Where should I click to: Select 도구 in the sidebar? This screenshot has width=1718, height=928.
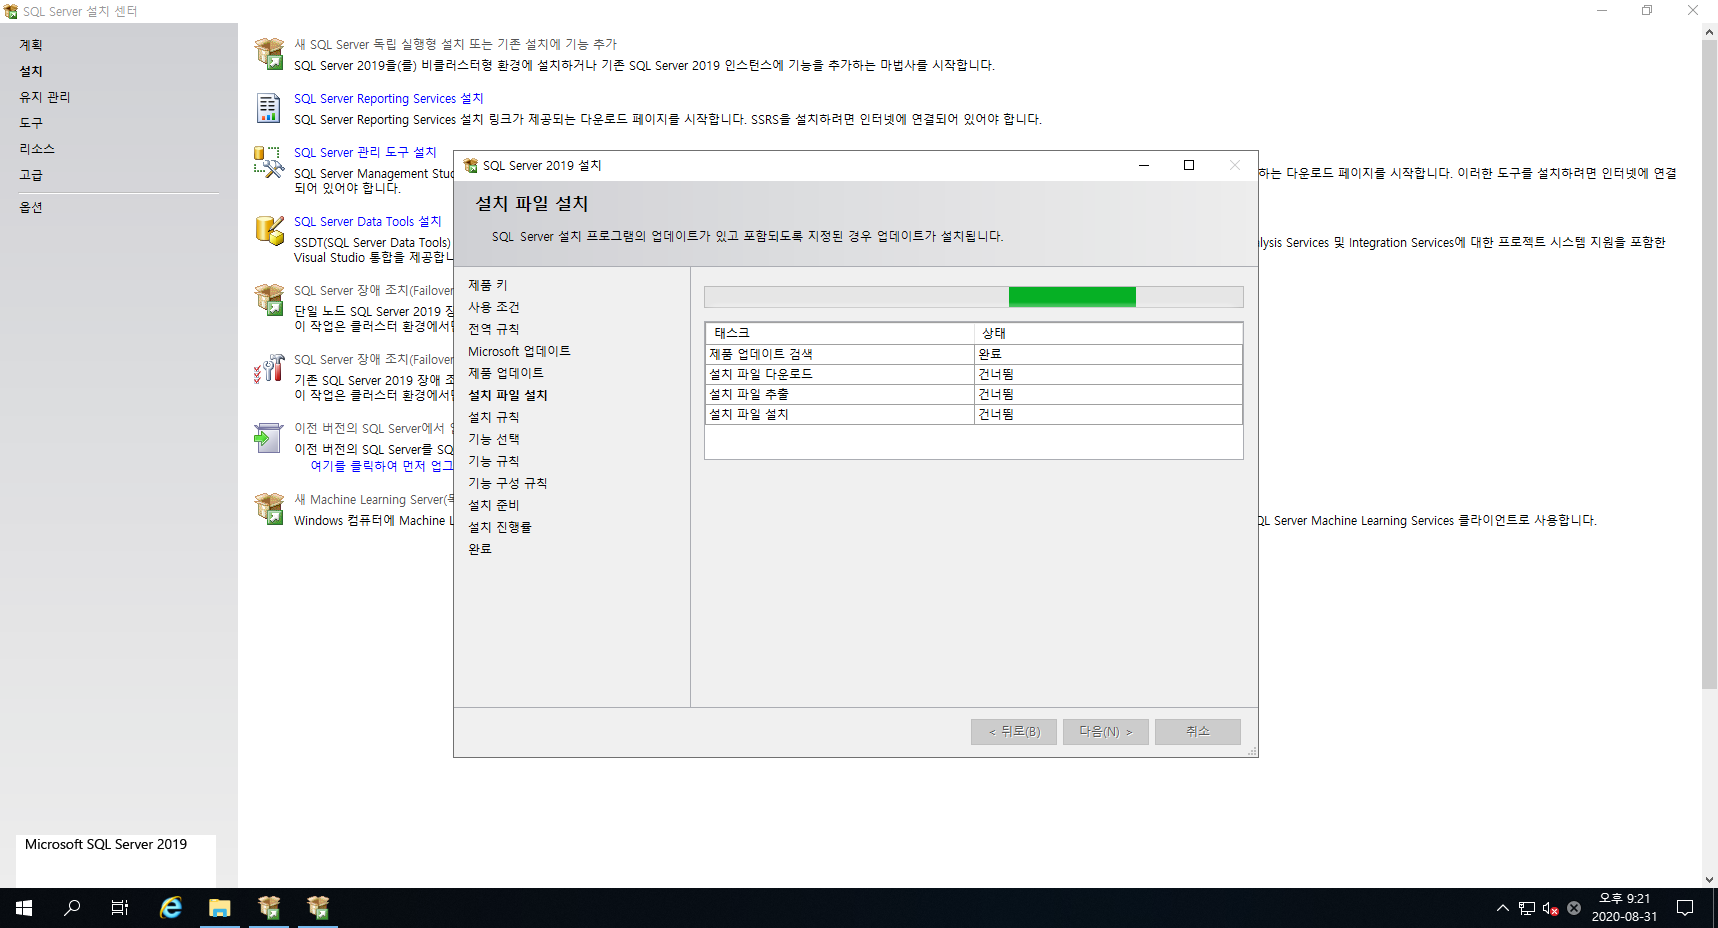click(31, 123)
